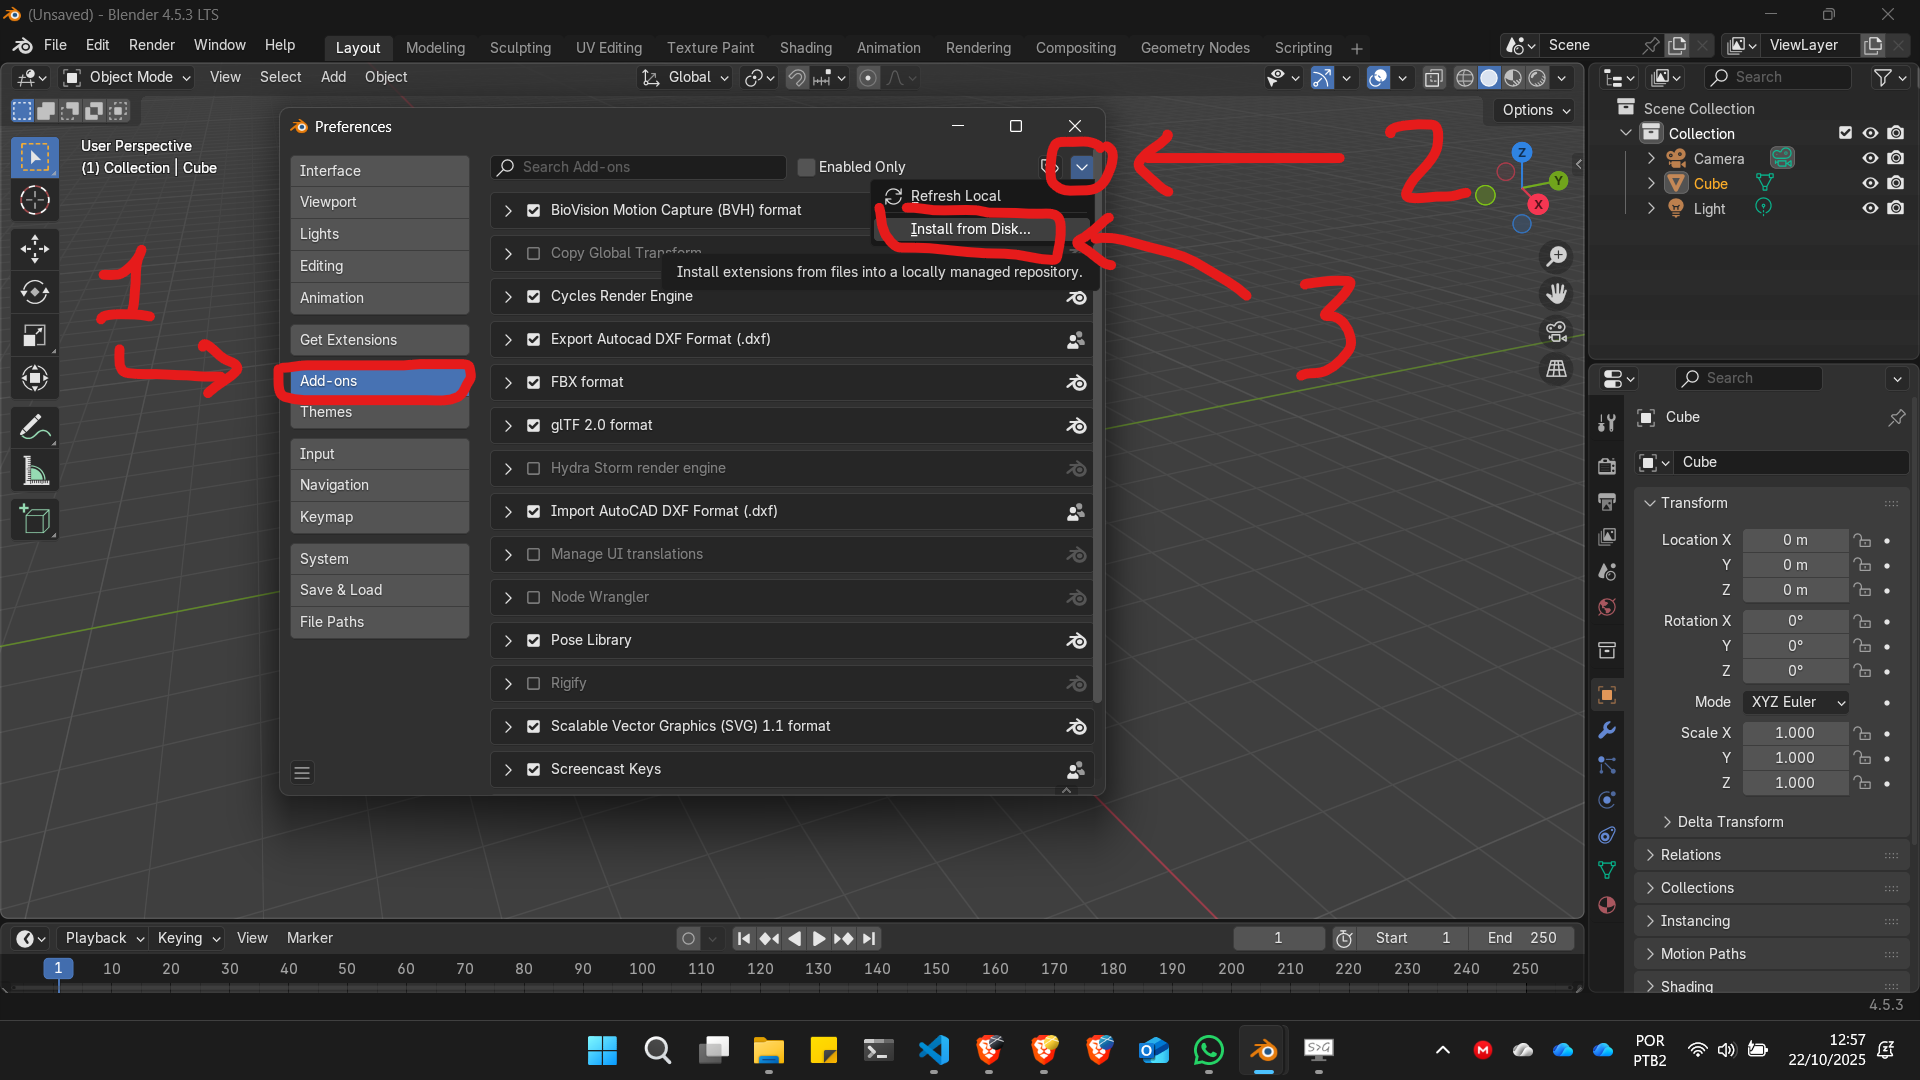Switch perspective/orthographic grid icon
This screenshot has height=1080, width=1920.
(x=1556, y=369)
